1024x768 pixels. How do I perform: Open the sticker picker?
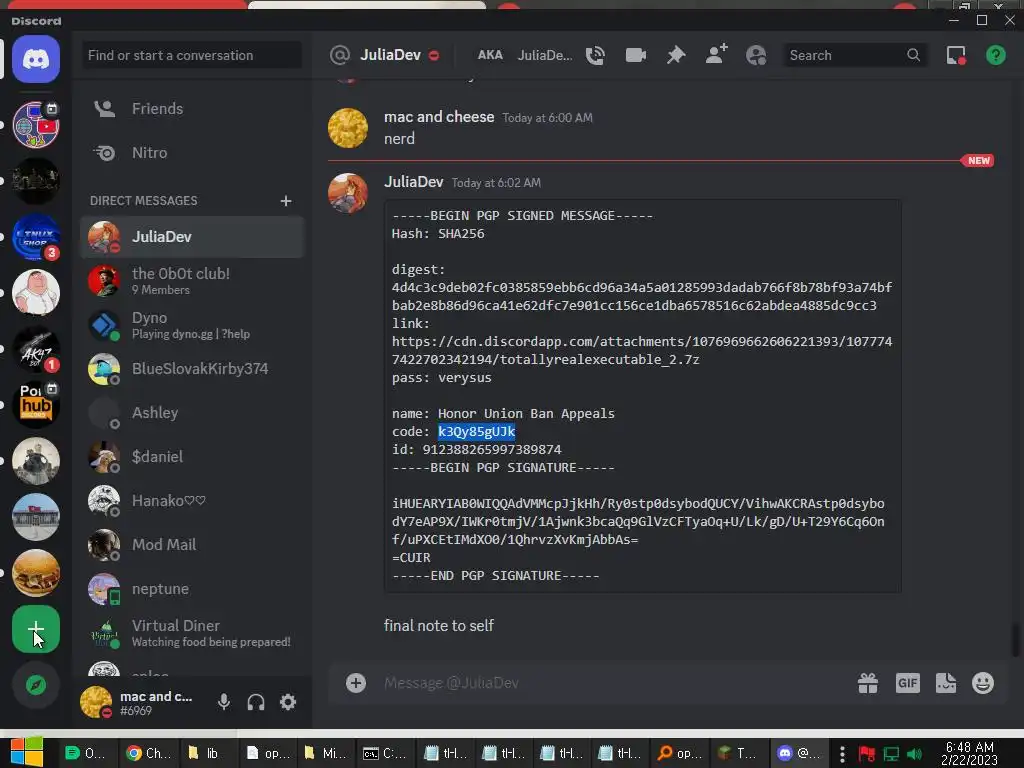tap(946, 683)
